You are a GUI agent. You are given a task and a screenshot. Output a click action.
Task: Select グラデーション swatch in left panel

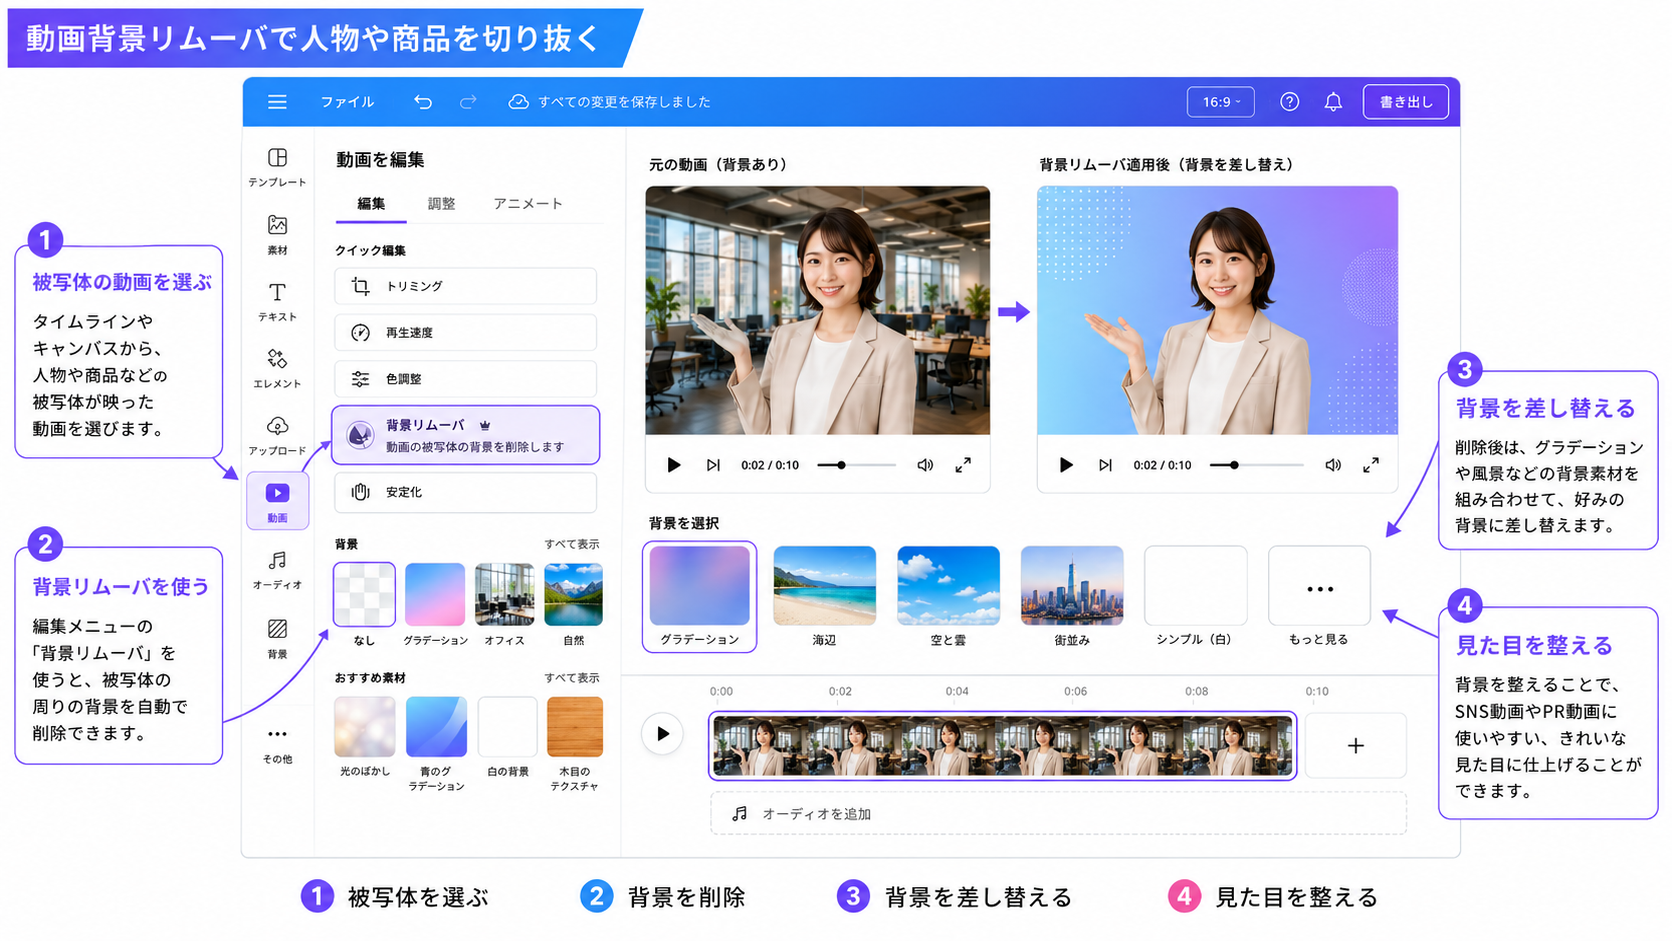click(x=435, y=594)
